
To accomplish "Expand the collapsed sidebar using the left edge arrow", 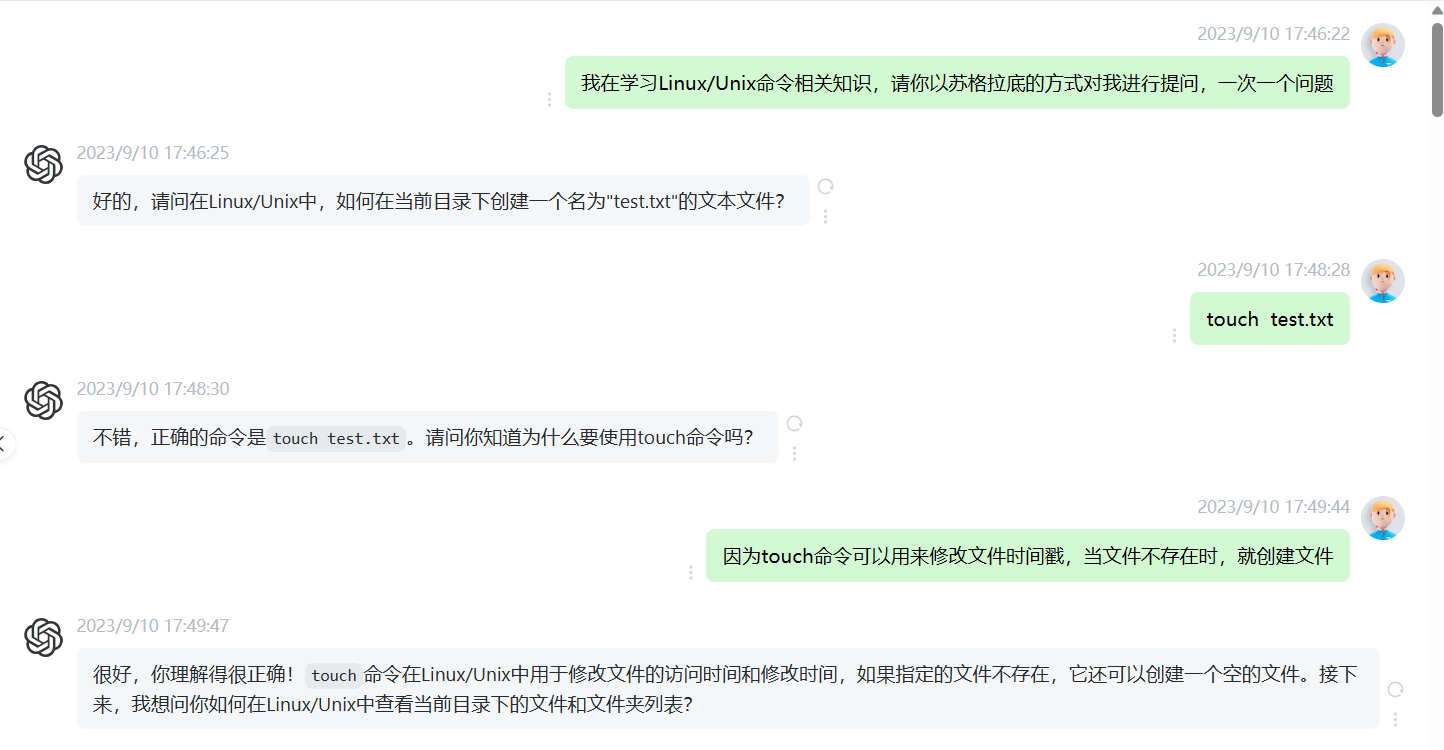I will [4, 445].
